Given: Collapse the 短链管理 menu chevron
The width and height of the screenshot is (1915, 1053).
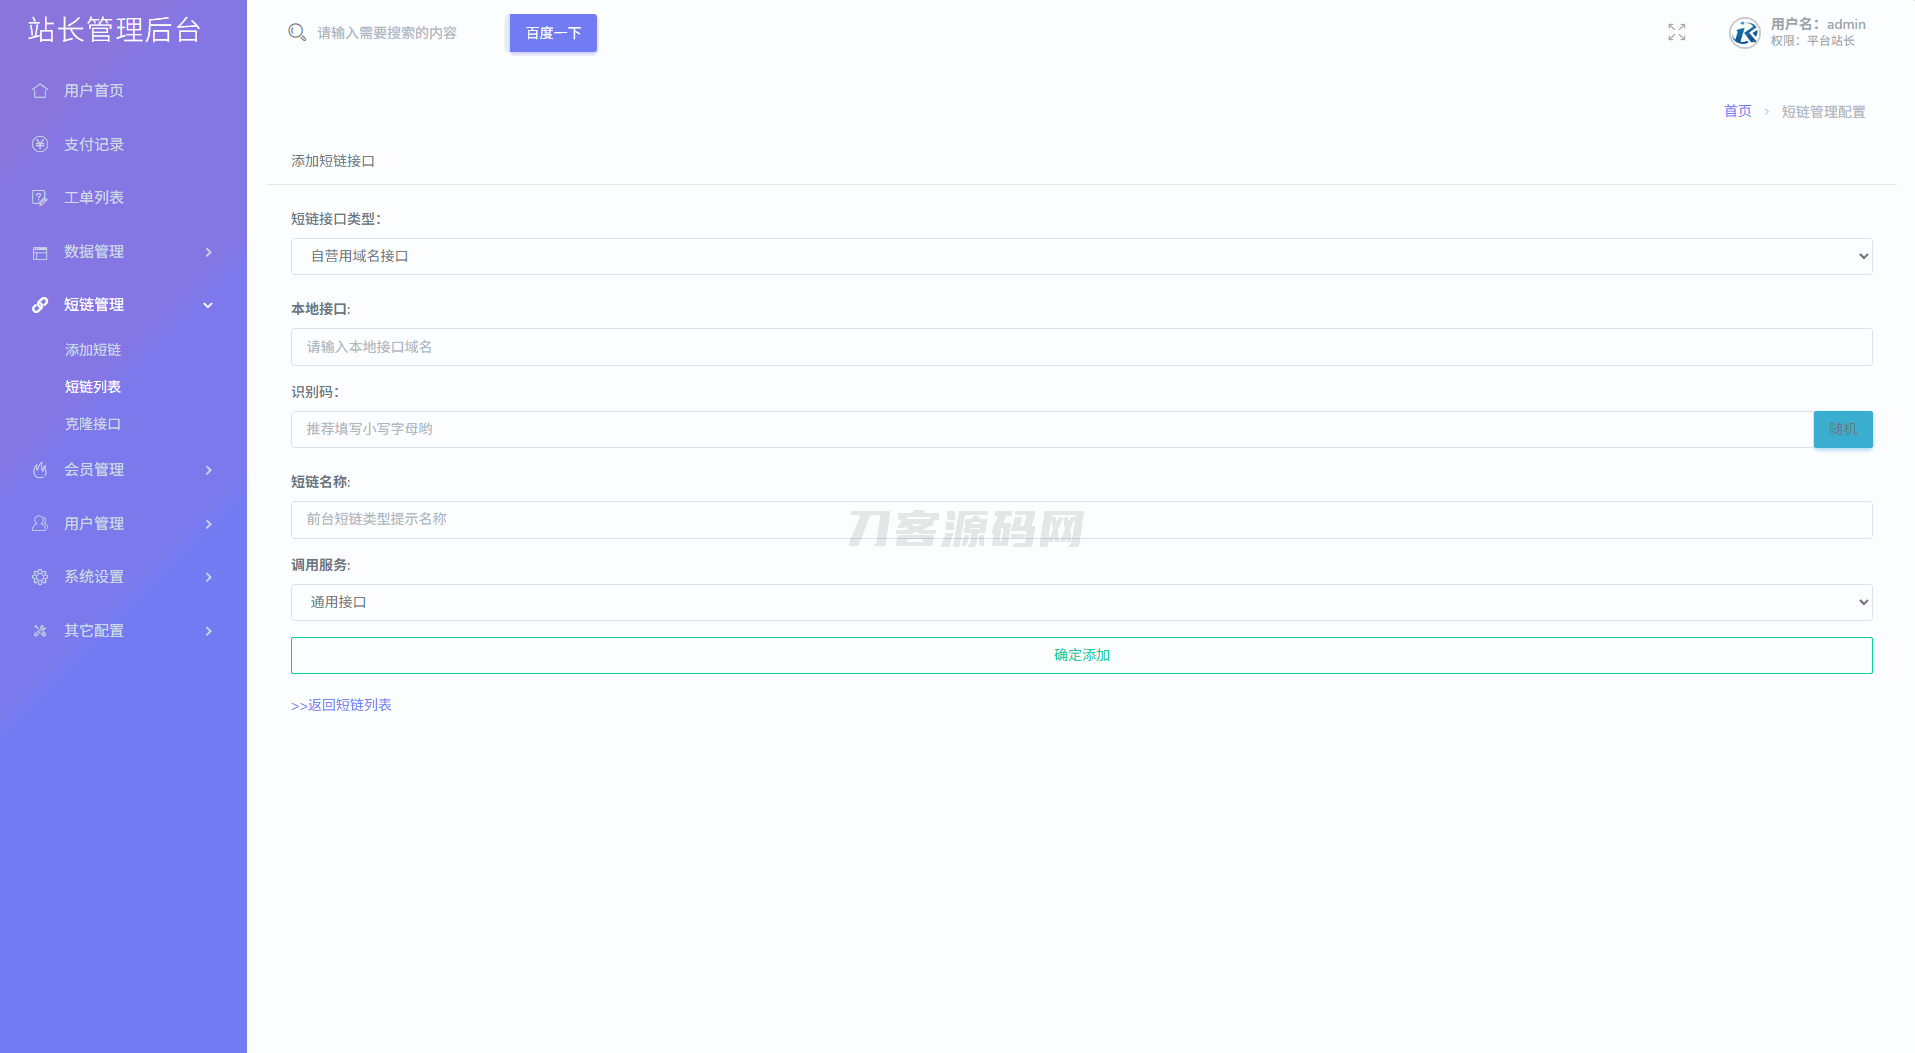Looking at the screenshot, I should (208, 305).
